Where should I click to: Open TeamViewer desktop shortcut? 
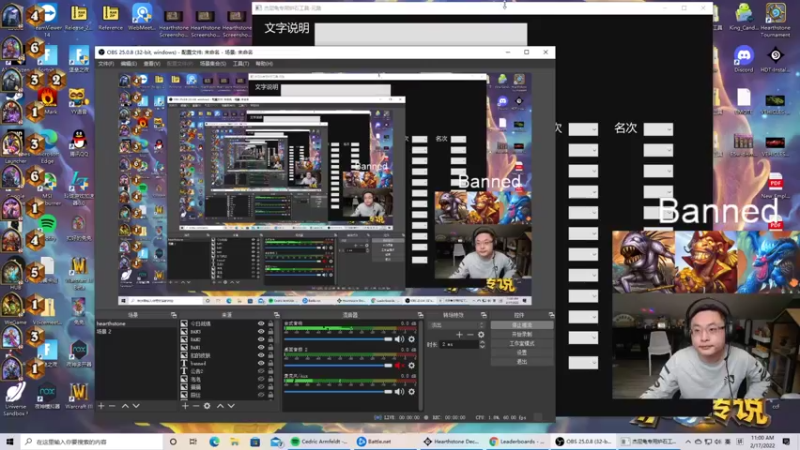click(x=47, y=19)
